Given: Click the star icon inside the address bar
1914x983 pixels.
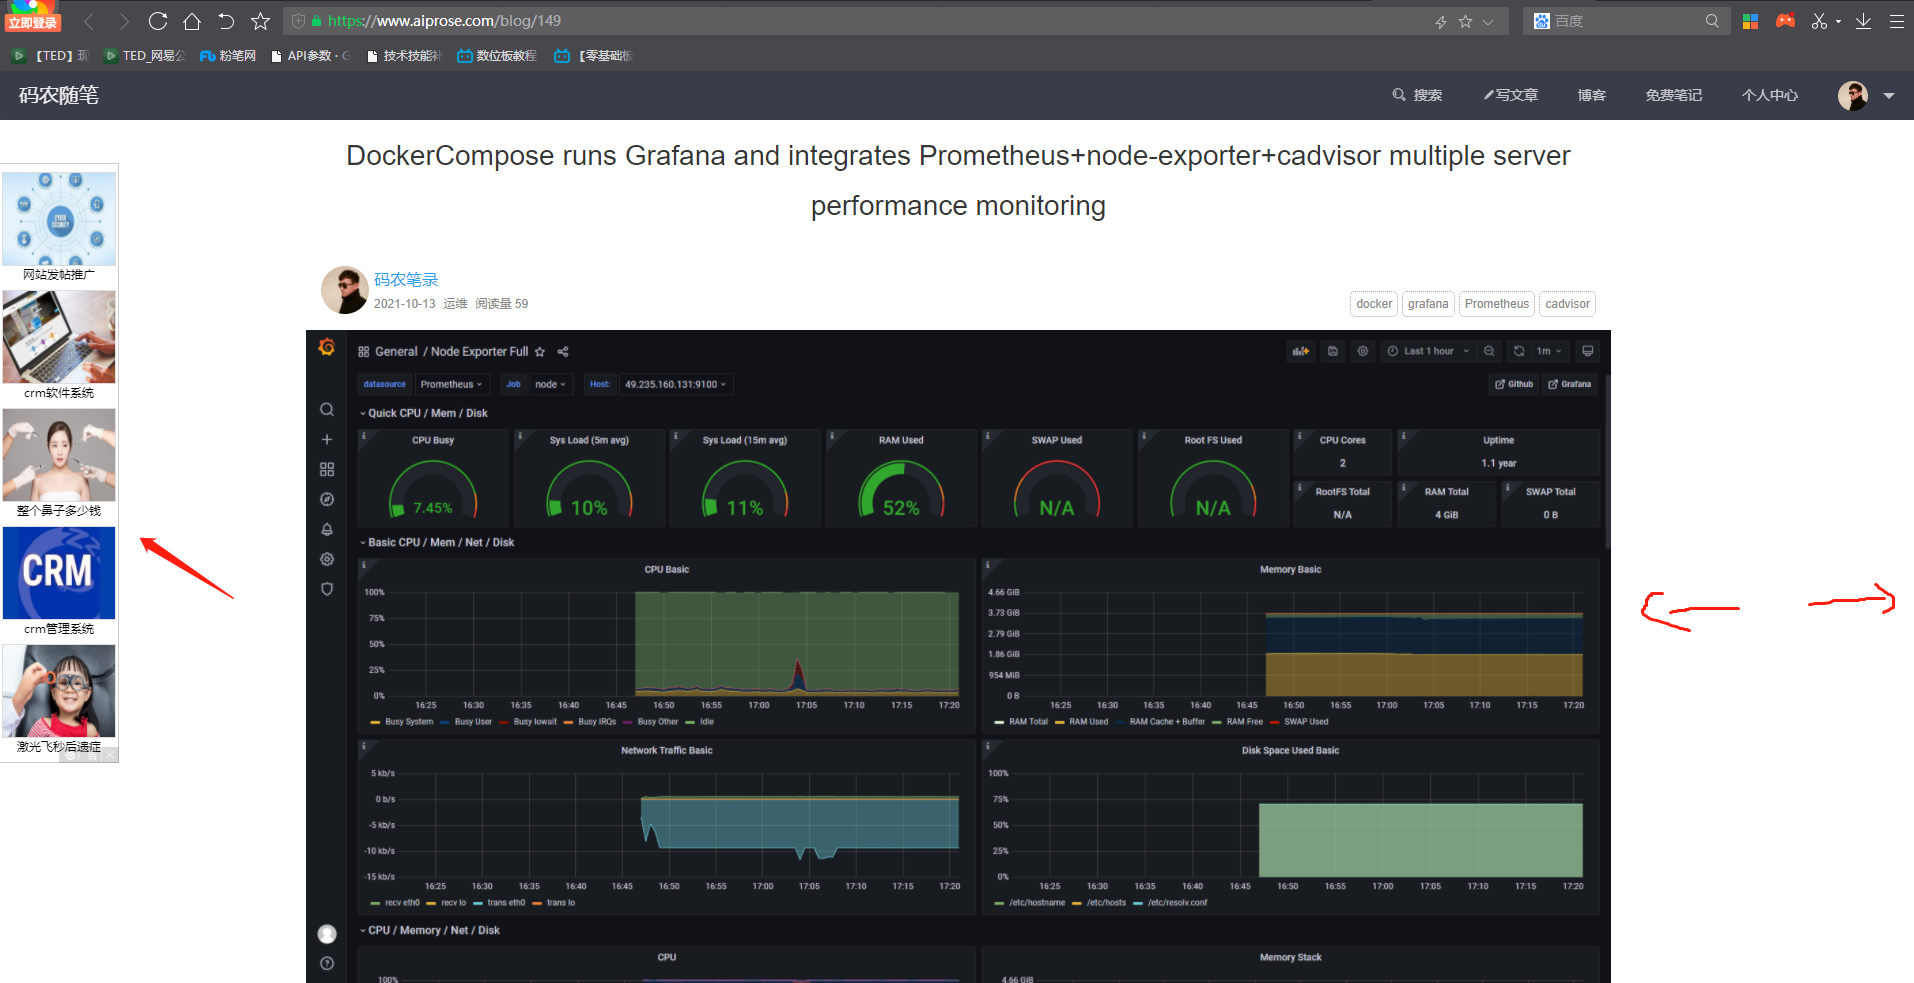Looking at the screenshot, I should (1465, 21).
